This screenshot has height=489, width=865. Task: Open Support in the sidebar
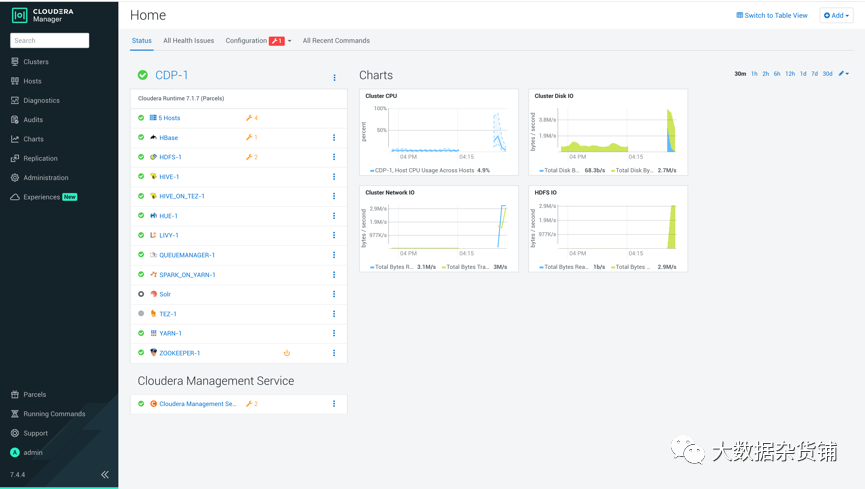[x=35, y=433]
